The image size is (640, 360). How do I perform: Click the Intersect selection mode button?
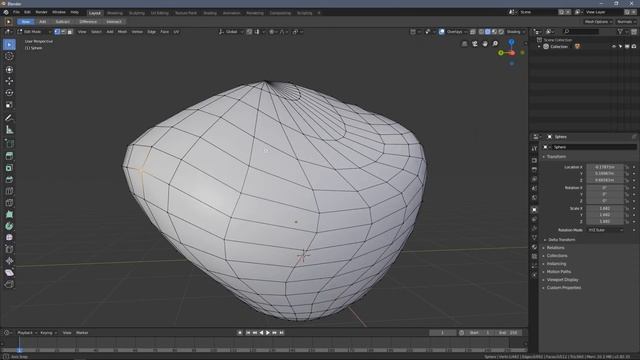tap(114, 22)
